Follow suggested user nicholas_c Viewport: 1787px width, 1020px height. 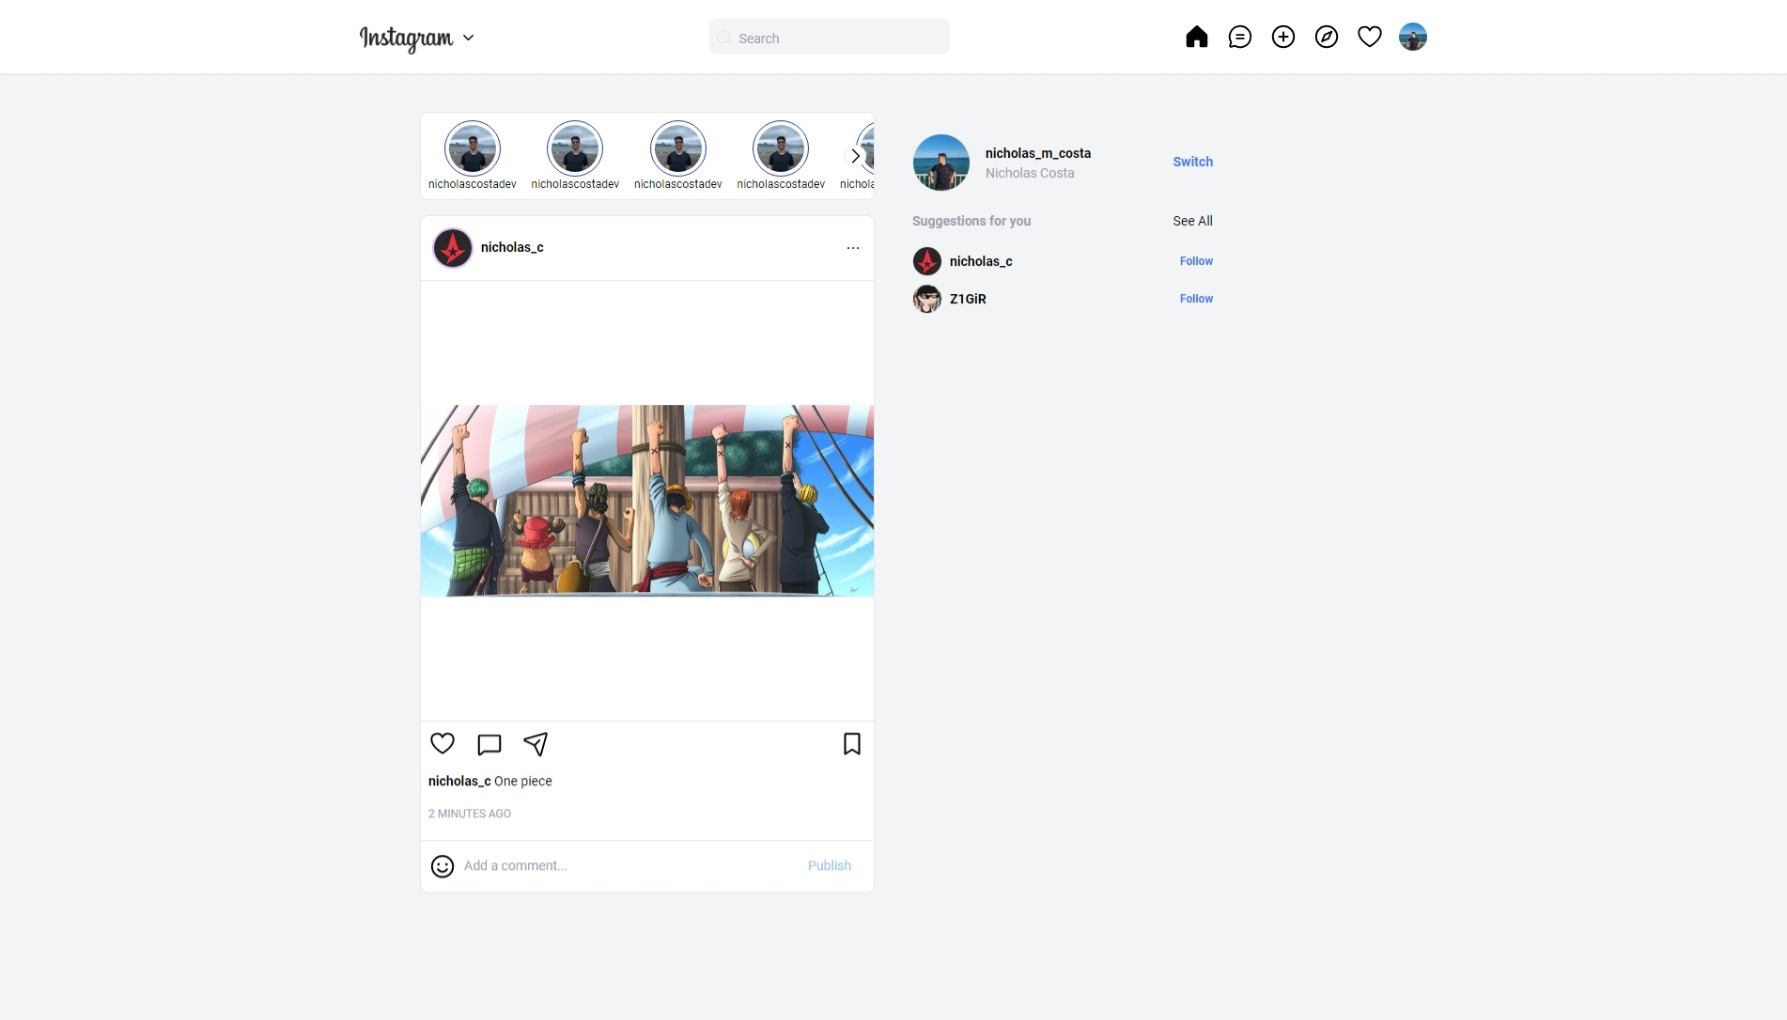pyautogui.click(x=1196, y=261)
